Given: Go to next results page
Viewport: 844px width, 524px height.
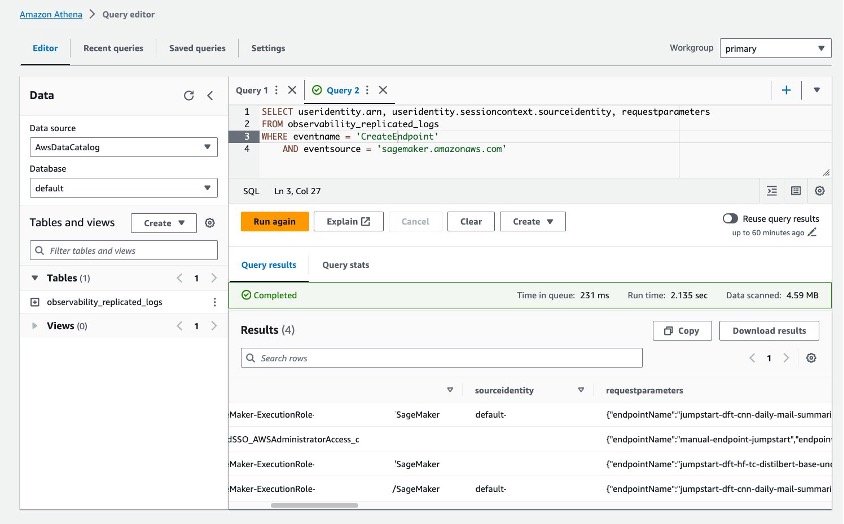Looking at the screenshot, I should (786, 358).
